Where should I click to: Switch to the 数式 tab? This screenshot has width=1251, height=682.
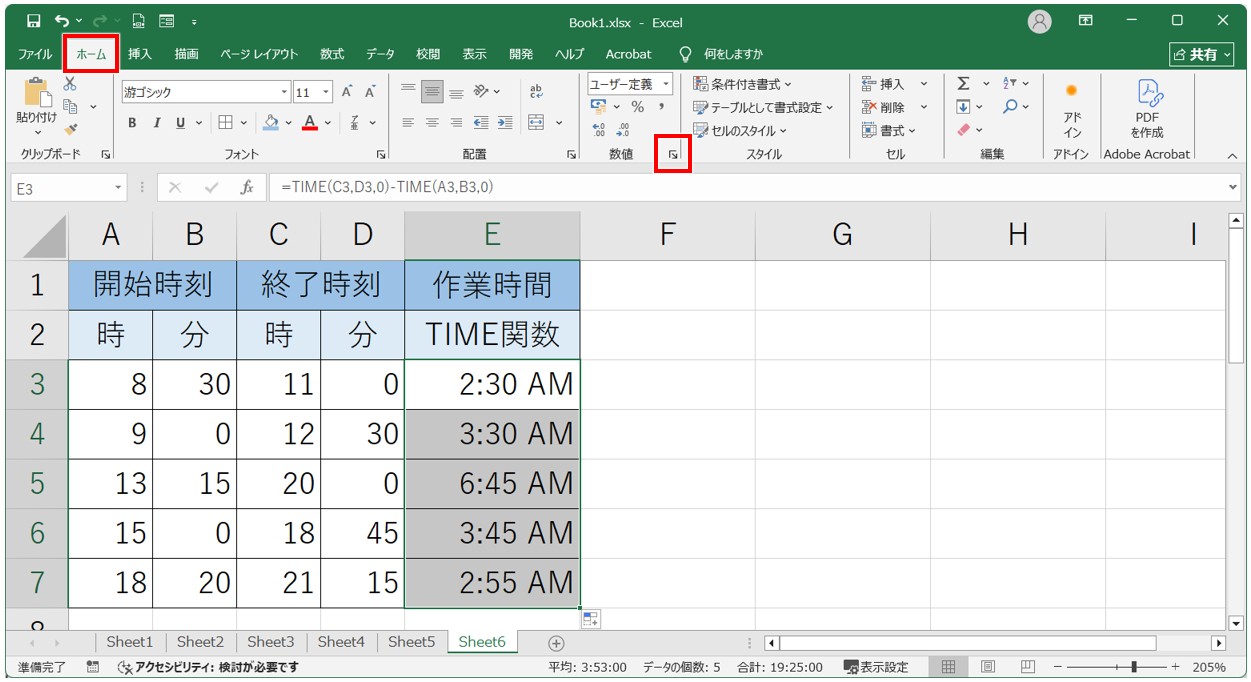click(332, 54)
